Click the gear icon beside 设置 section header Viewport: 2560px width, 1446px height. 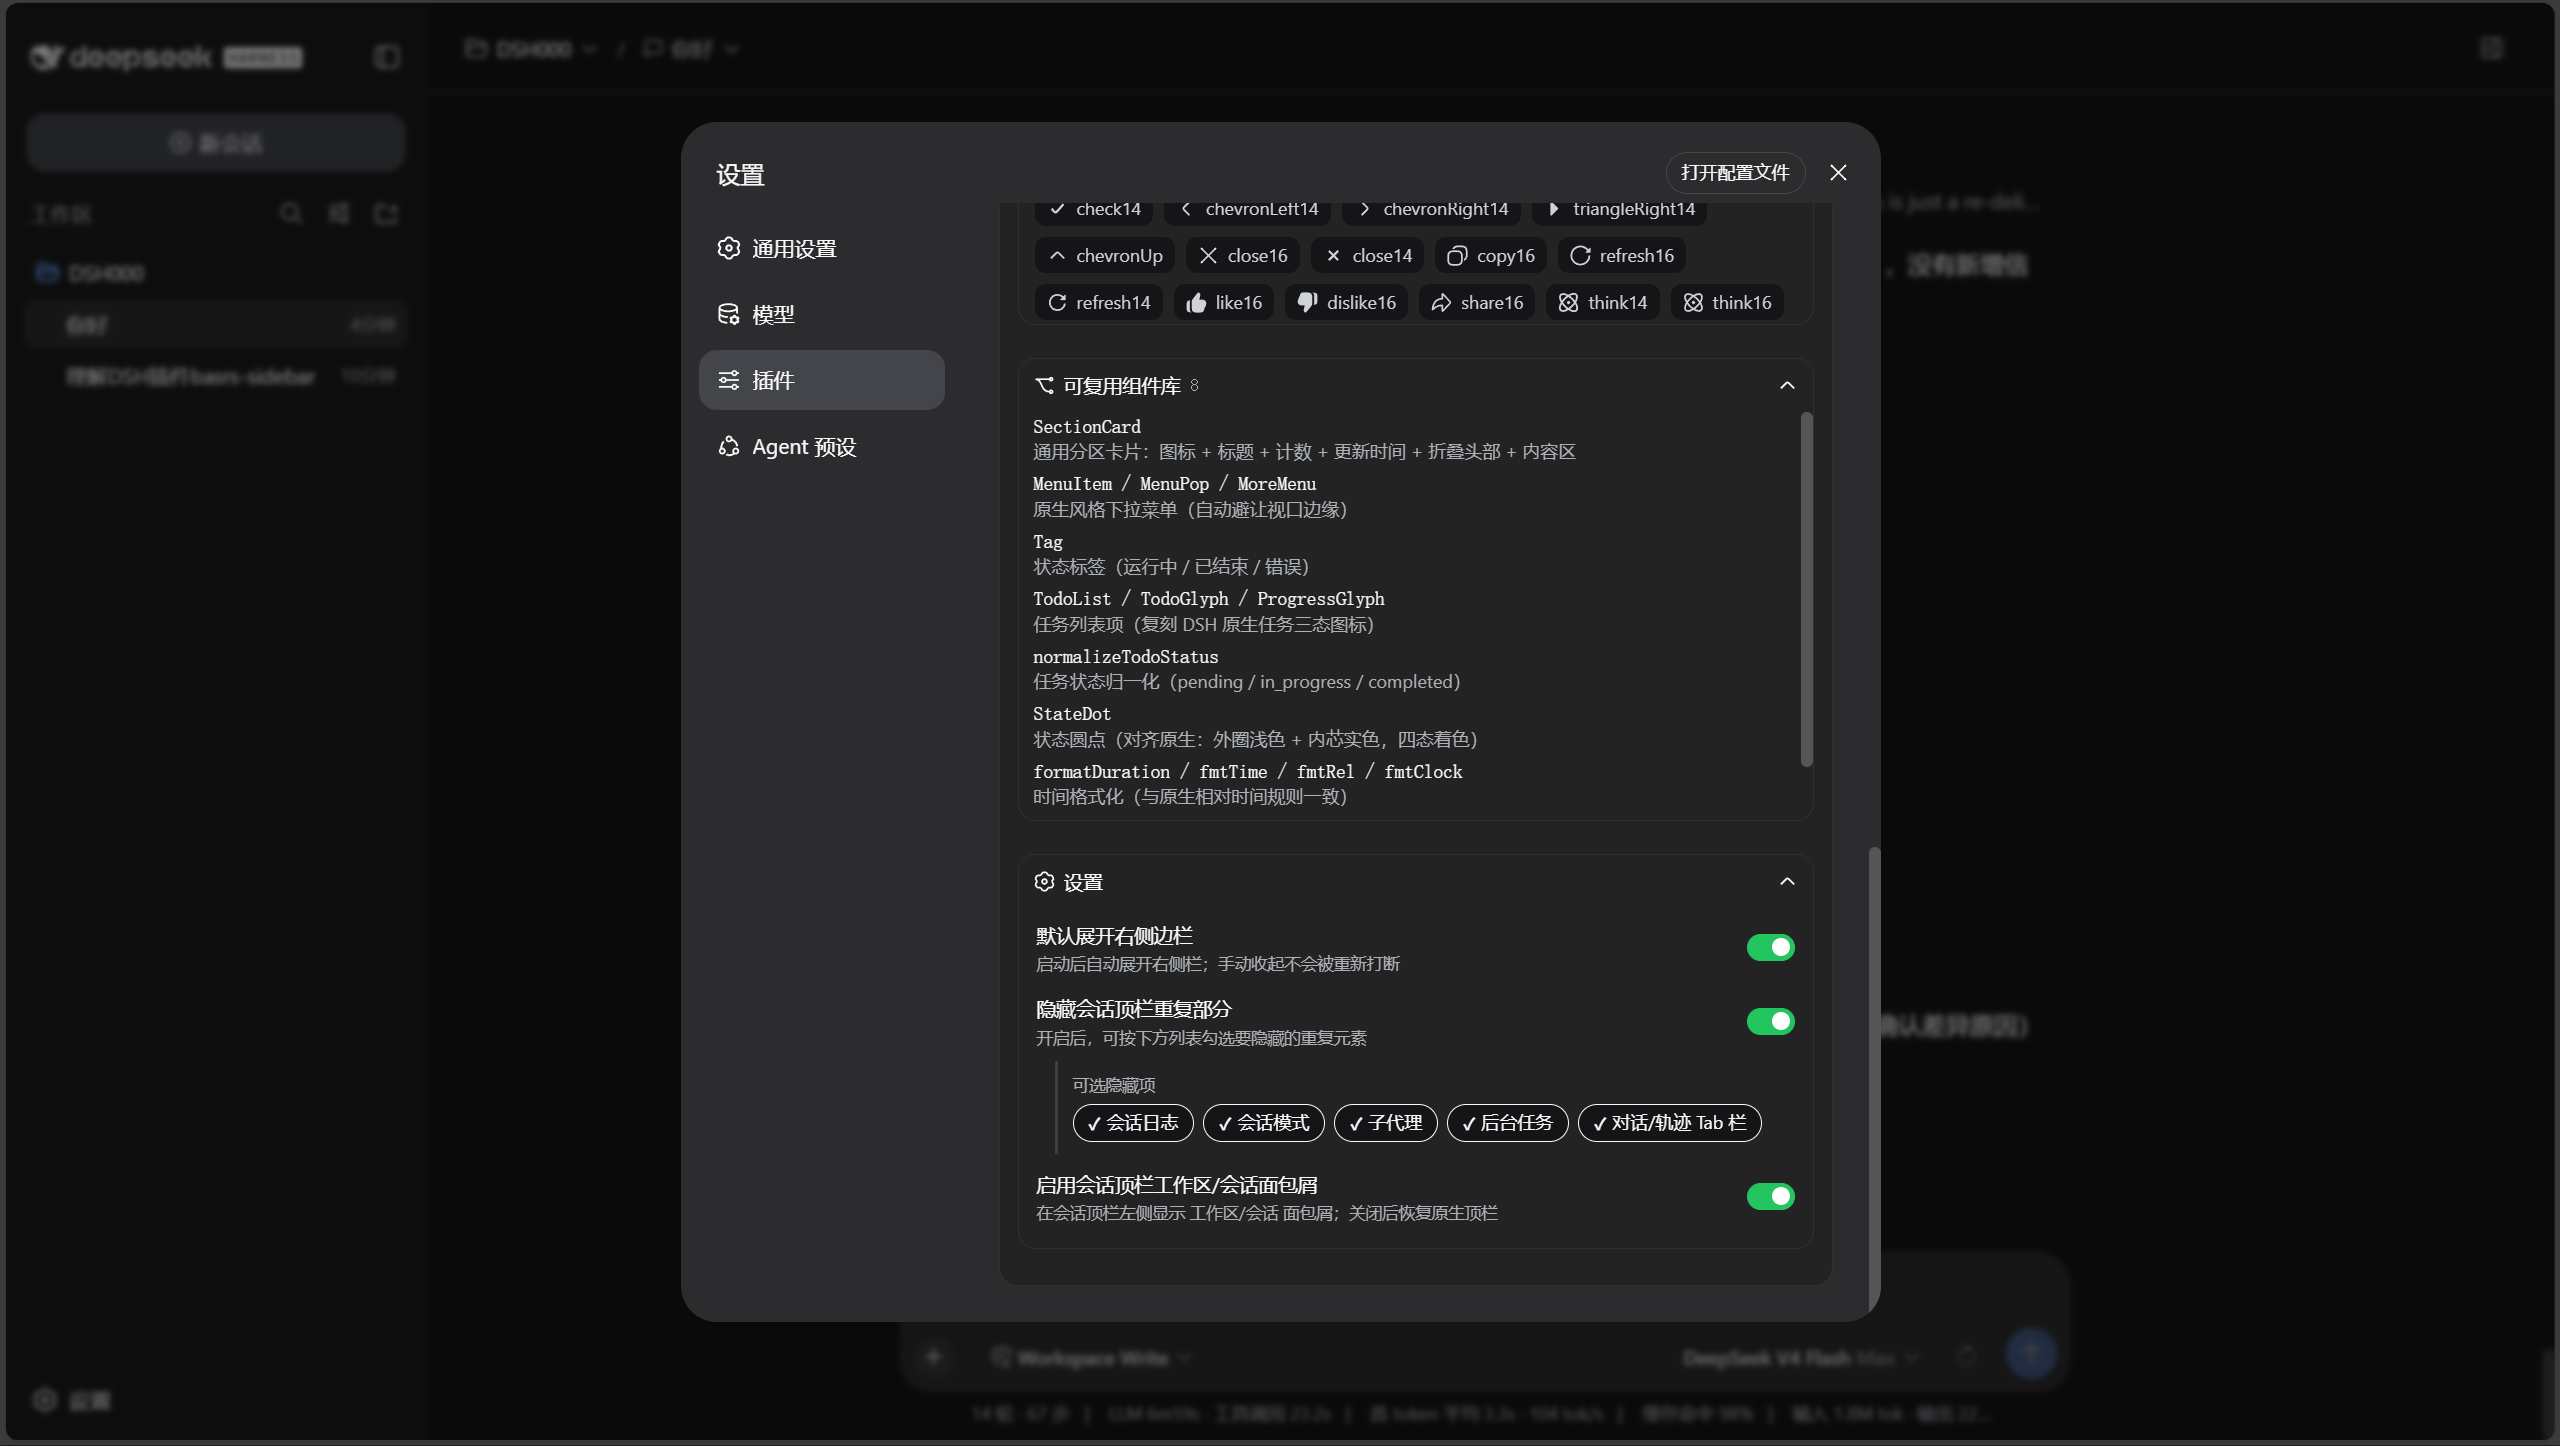click(1045, 882)
